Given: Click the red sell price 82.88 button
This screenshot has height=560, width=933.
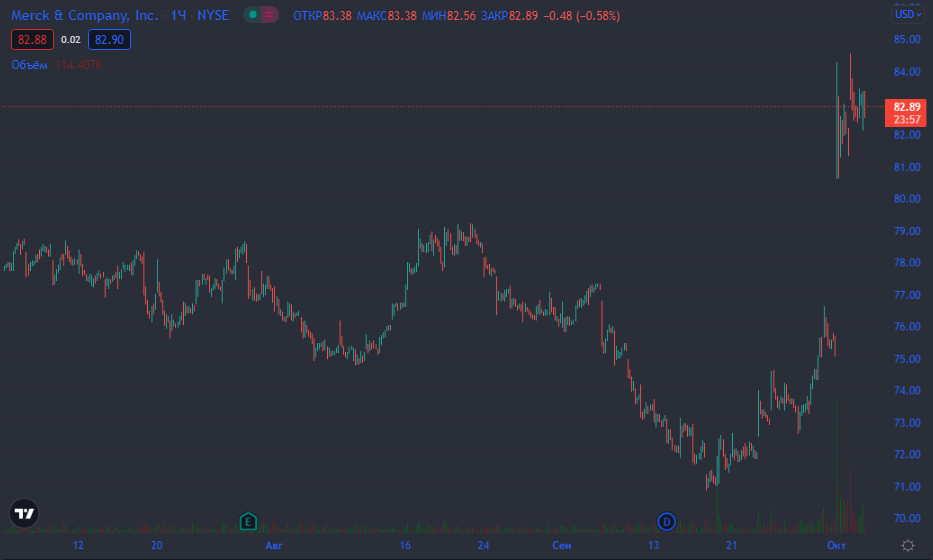Looking at the screenshot, I should pos(32,40).
